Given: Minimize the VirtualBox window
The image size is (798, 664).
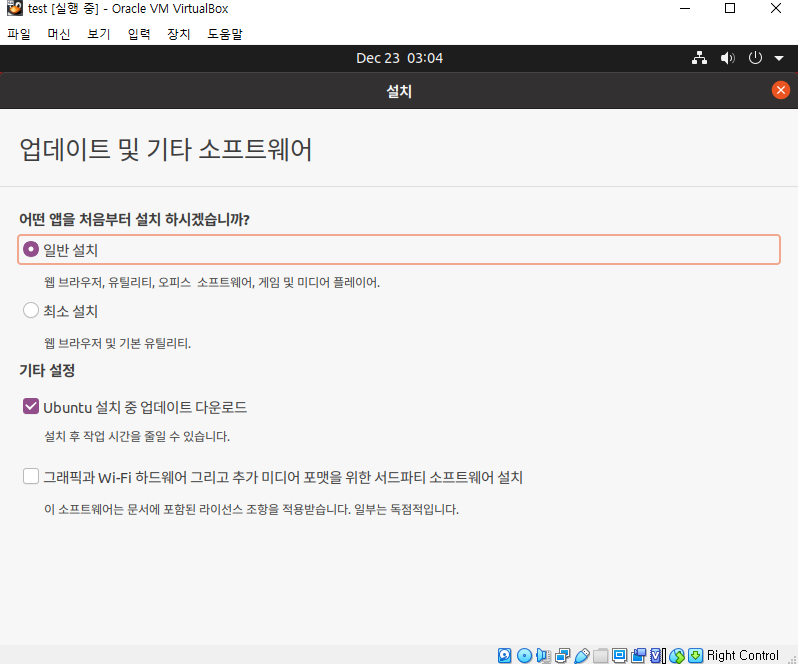Looking at the screenshot, I should (685, 8).
